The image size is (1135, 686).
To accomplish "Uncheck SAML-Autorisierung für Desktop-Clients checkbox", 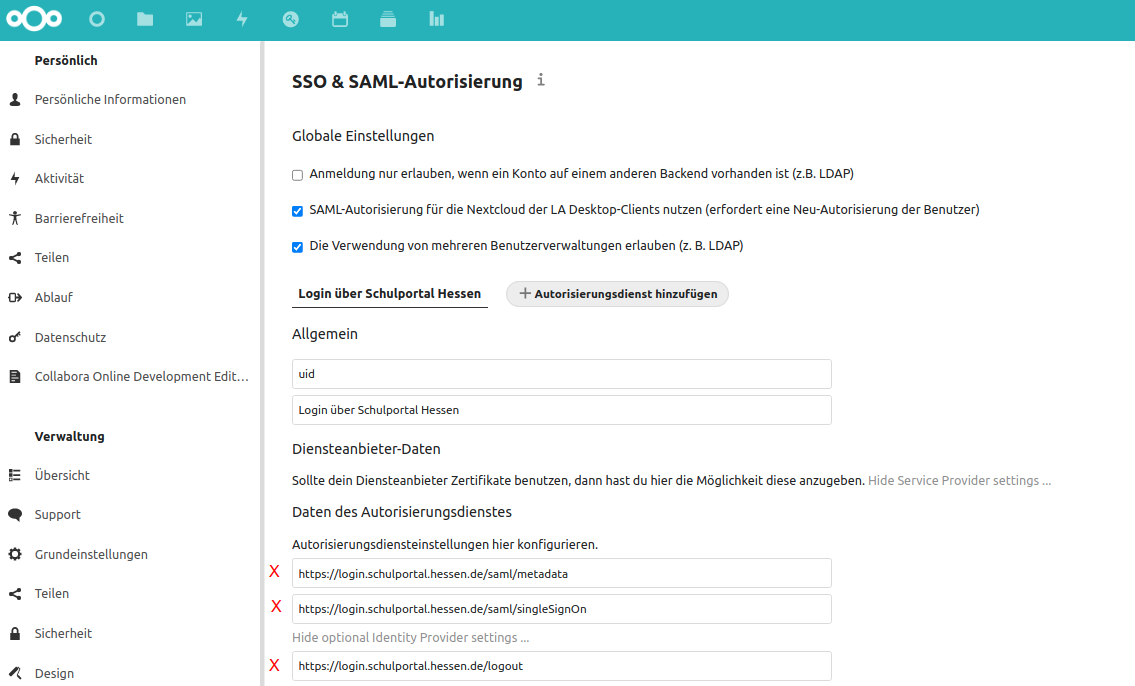I will click(298, 211).
